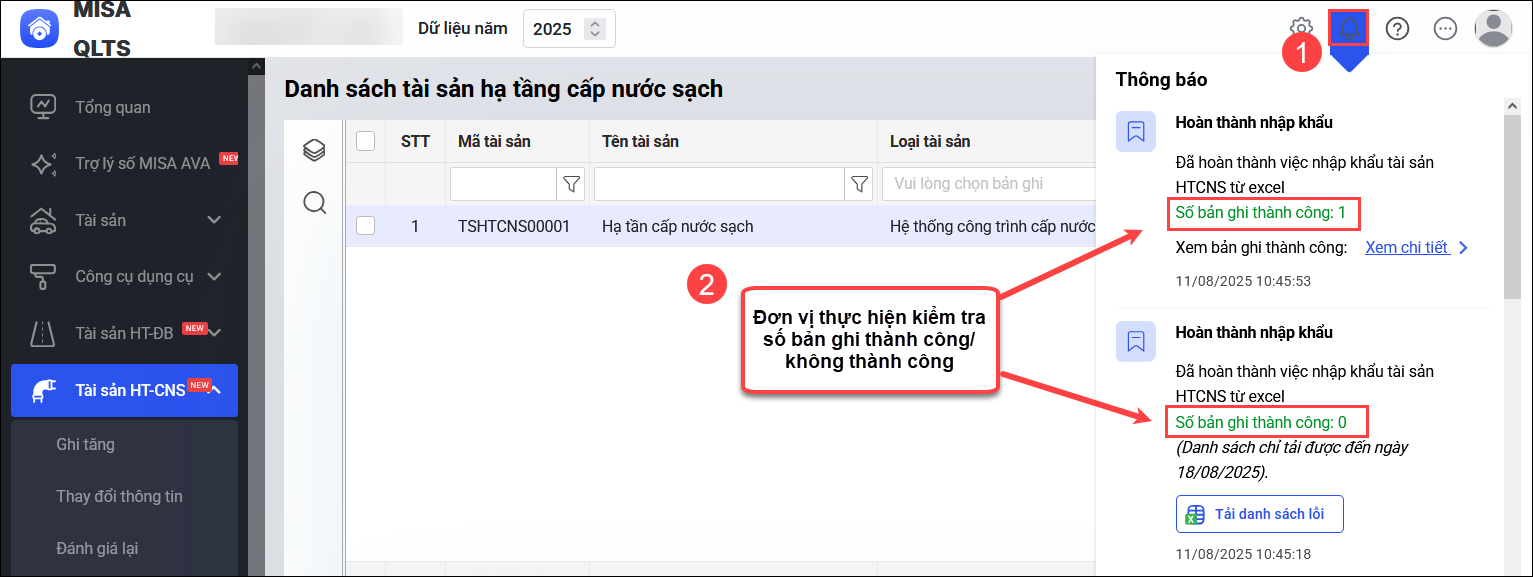
Task: Click the Xem chi tiết link
Action: tap(1407, 248)
